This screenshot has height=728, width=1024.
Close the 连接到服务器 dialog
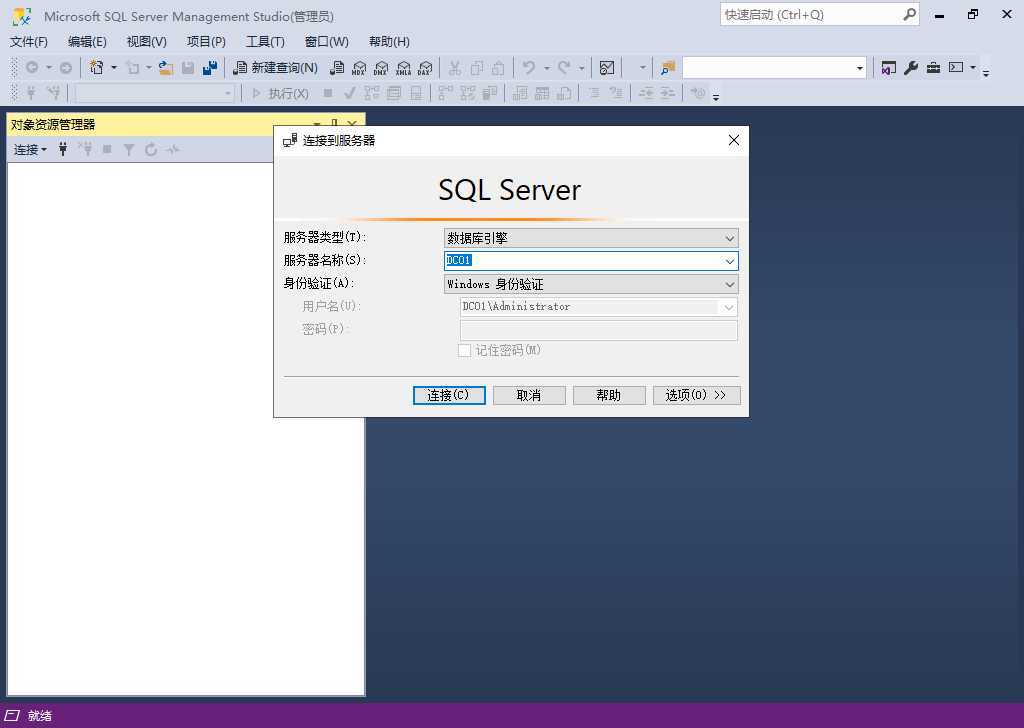tap(734, 140)
